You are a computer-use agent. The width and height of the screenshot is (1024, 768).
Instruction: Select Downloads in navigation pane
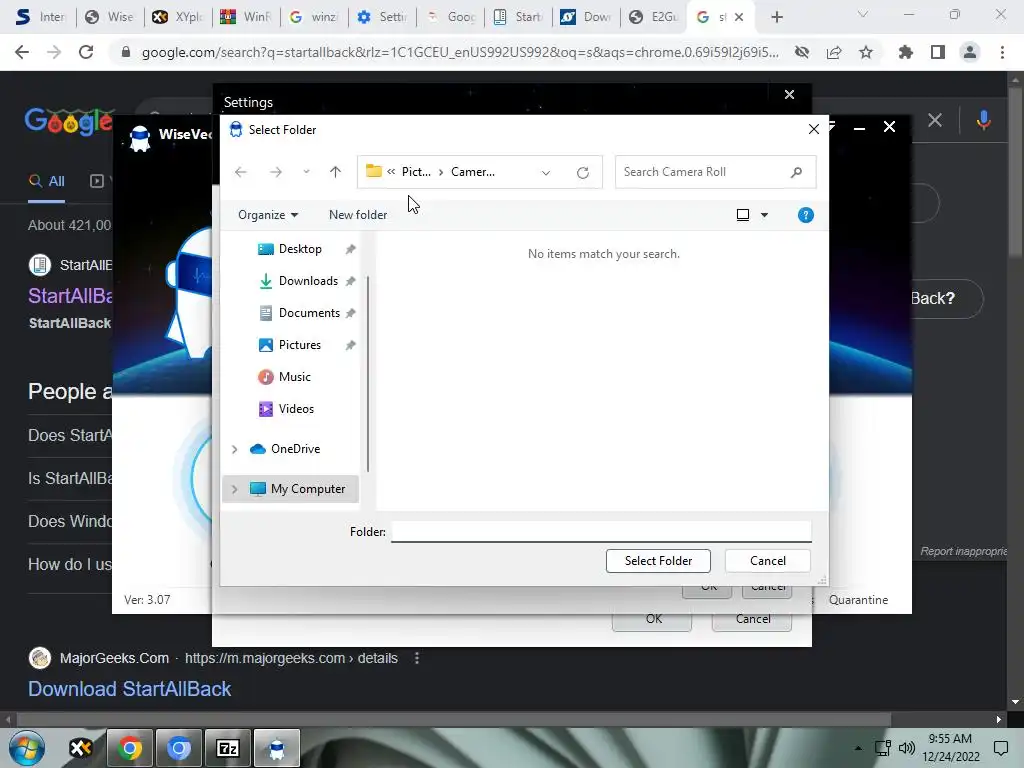point(308,281)
